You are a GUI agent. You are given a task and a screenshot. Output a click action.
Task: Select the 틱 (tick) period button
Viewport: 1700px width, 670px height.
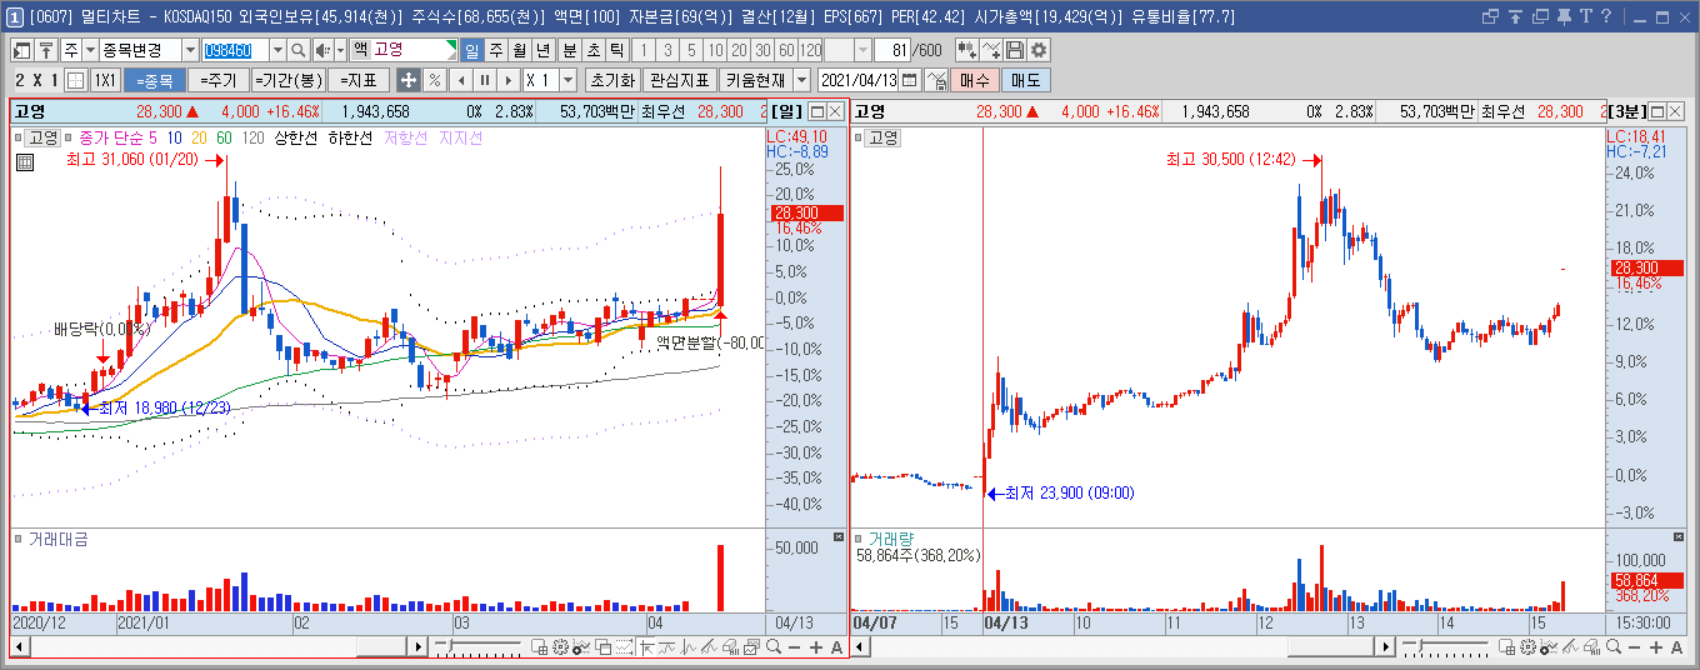(x=617, y=50)
